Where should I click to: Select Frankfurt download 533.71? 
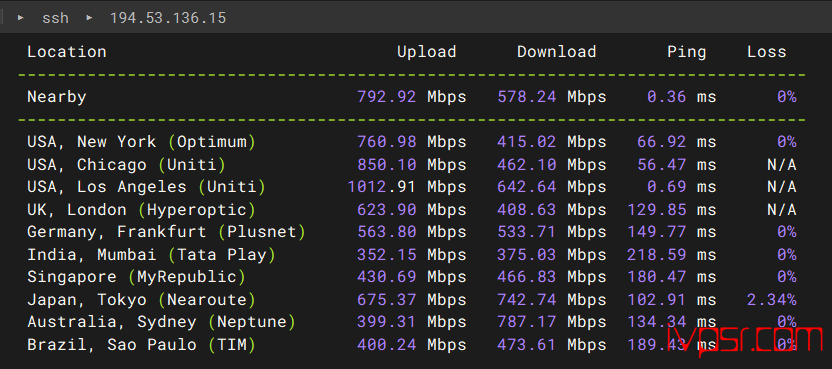[527, 232]
